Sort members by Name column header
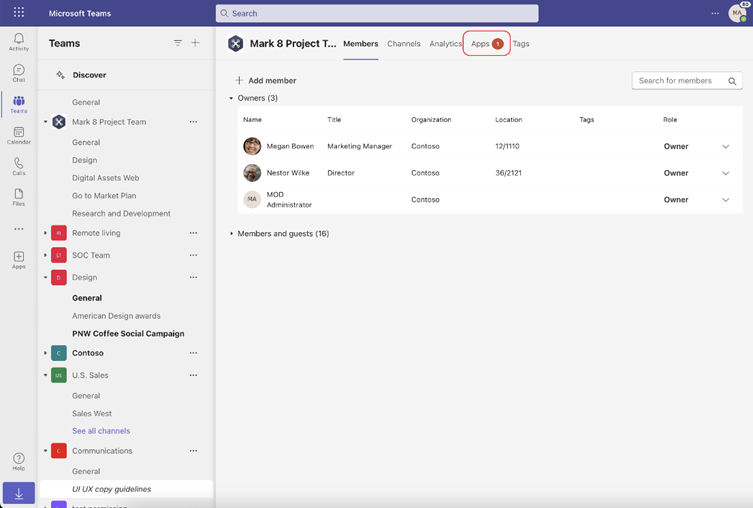753x508 pixels. click(x=252, y=120)
